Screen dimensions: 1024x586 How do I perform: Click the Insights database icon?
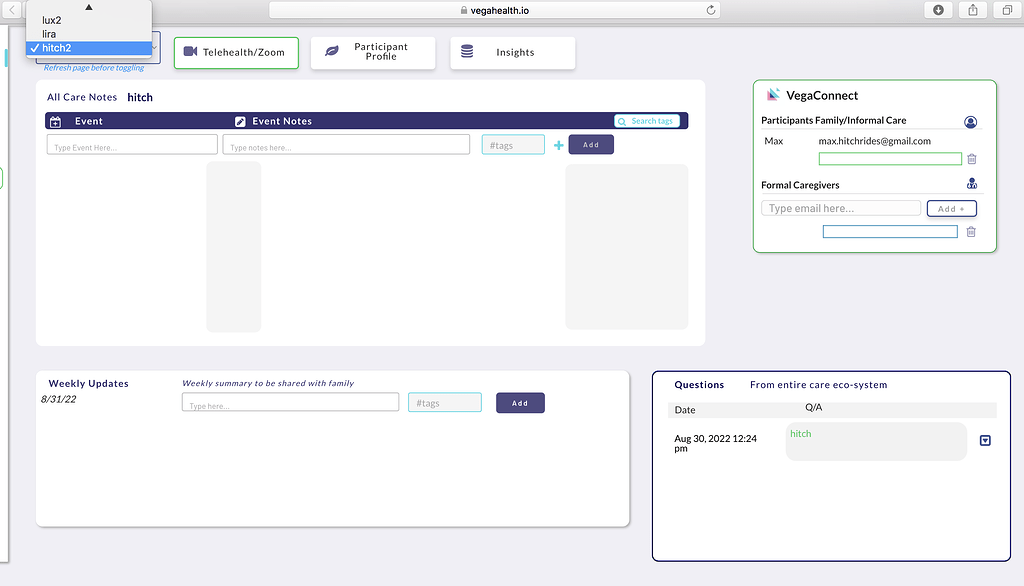click(465, 52)
